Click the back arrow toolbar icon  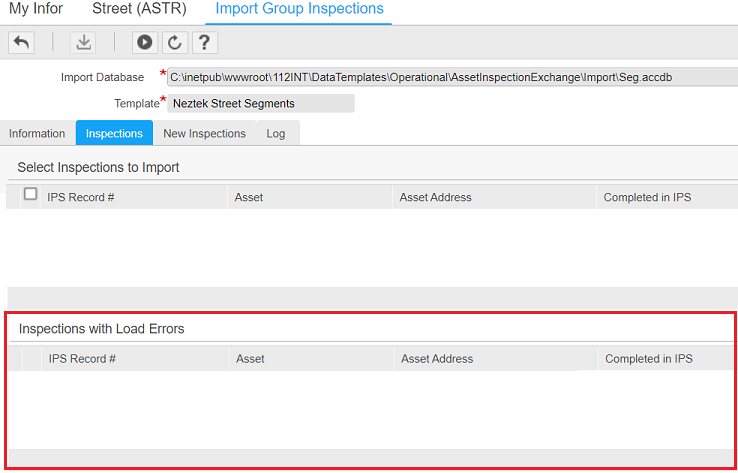coord(21,42)
